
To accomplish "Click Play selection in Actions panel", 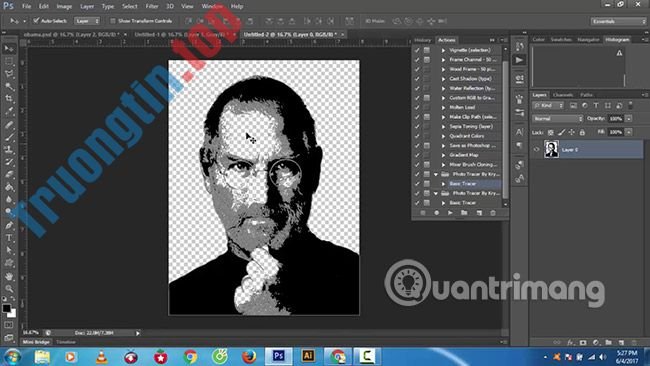I will [x=450, y=213].
